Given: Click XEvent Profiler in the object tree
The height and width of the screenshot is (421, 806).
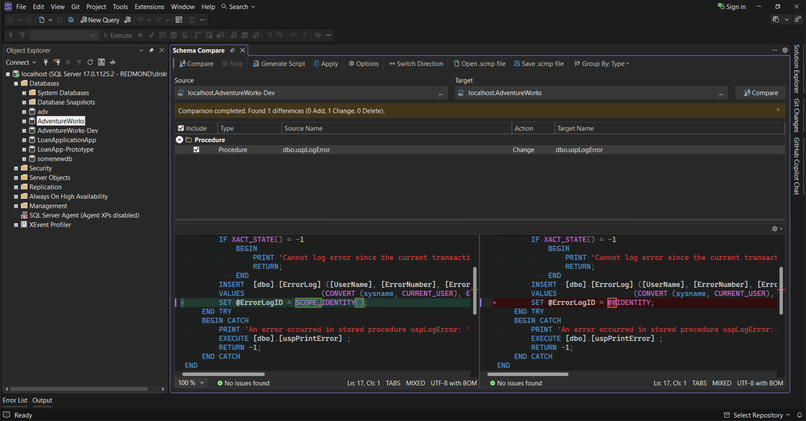Looking at the screenshot, I should [x=50, y=225].
